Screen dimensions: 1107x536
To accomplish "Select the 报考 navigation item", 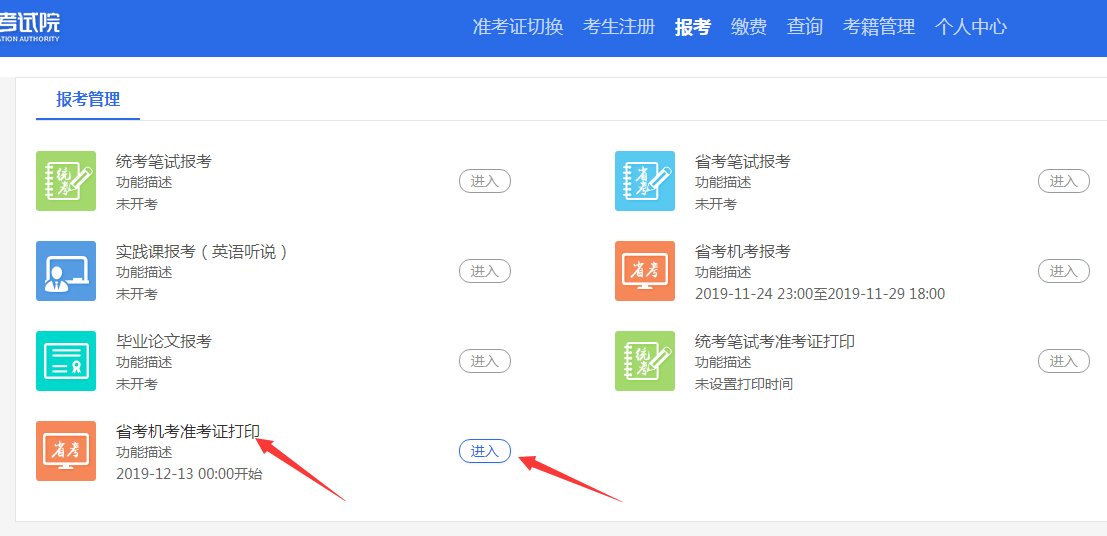I will 692,27.
